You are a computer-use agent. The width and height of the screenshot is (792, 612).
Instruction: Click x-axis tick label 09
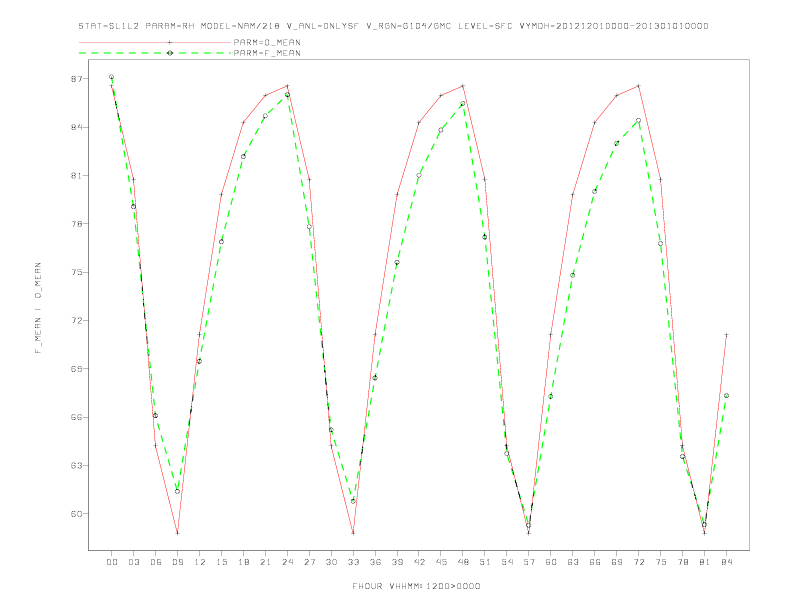pyautogui.click(x=177, y=562)
